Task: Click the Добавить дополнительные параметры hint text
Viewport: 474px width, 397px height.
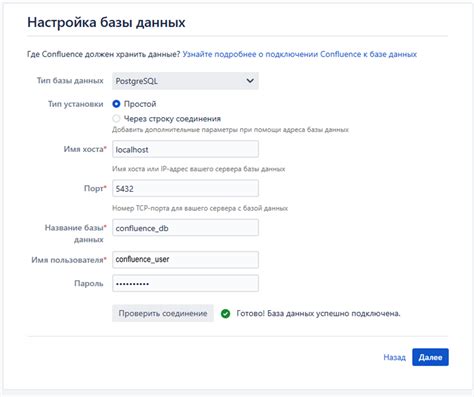Action: coord(230,130)
